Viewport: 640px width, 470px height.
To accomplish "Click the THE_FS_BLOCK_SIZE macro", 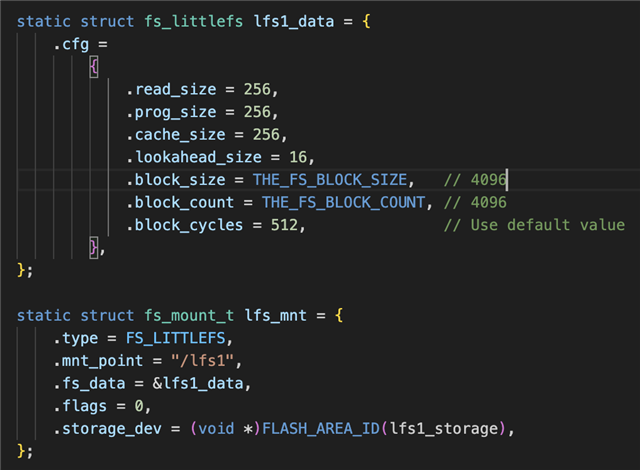I will click(330, 180).
